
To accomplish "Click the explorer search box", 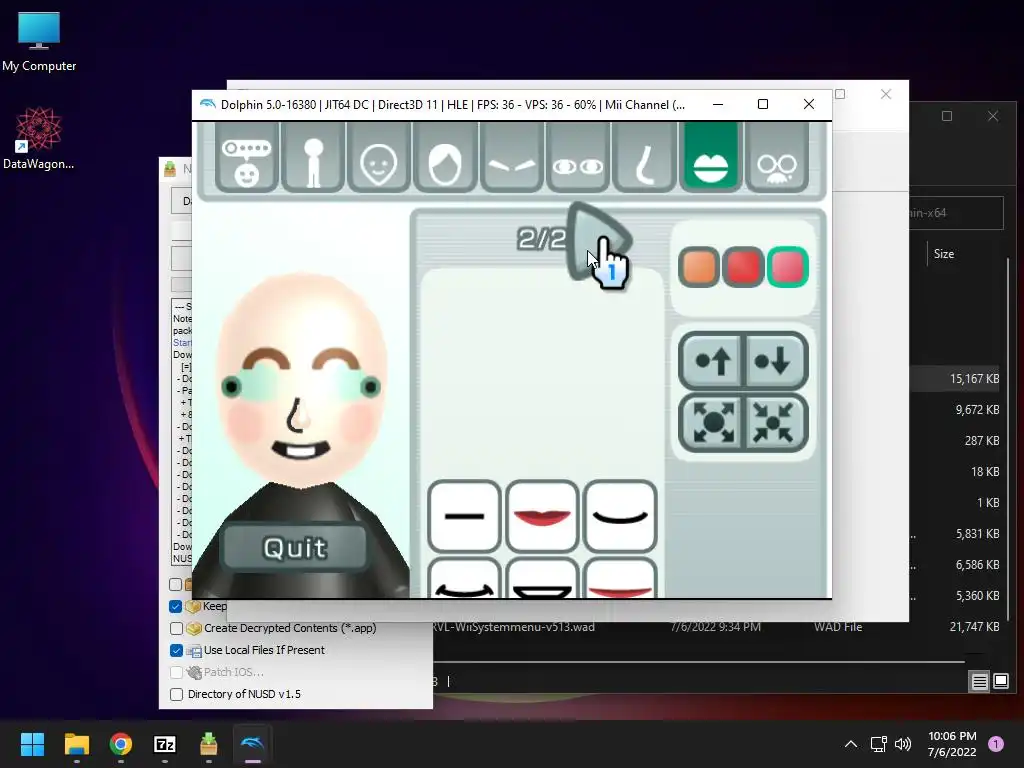I will 956,213.
